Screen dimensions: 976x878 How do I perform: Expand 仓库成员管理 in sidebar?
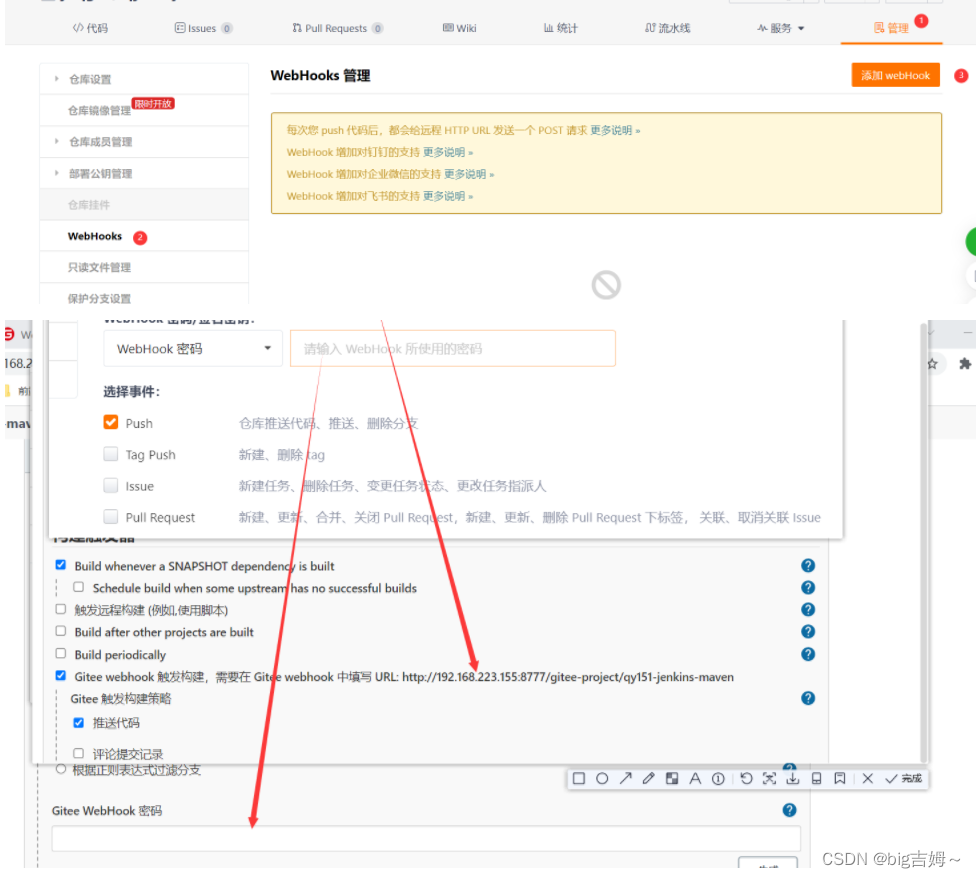click(x=57, y=141)
